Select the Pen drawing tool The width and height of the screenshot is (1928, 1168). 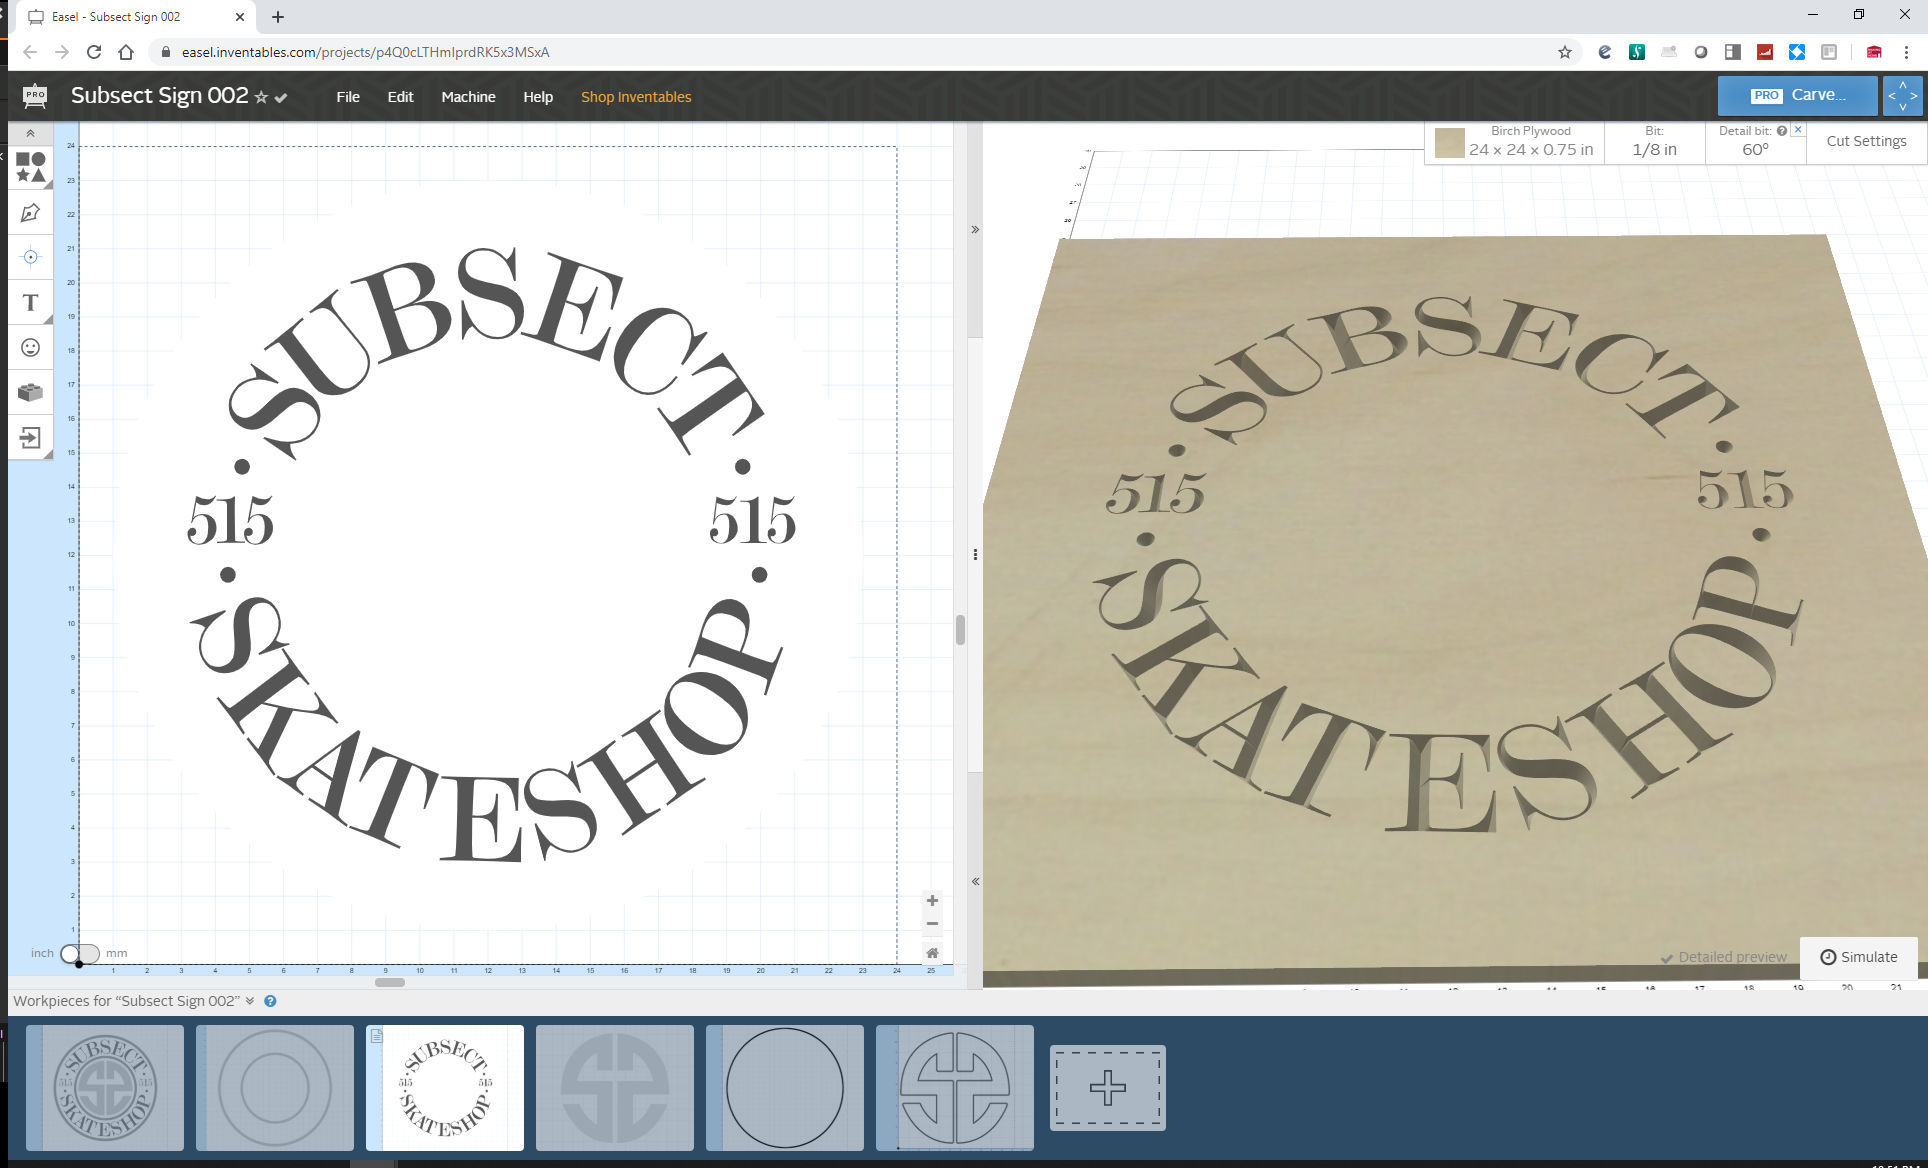31,212
